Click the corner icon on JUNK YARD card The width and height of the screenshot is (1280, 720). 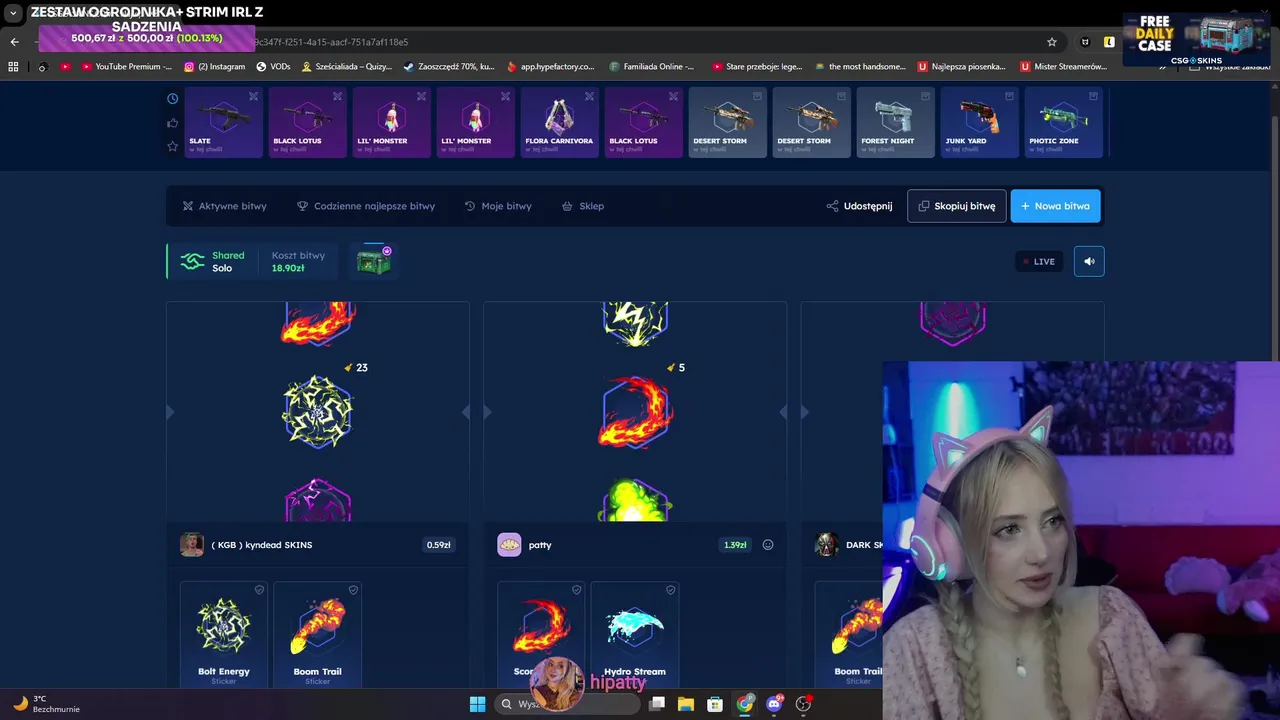[x=1009, y=96]
